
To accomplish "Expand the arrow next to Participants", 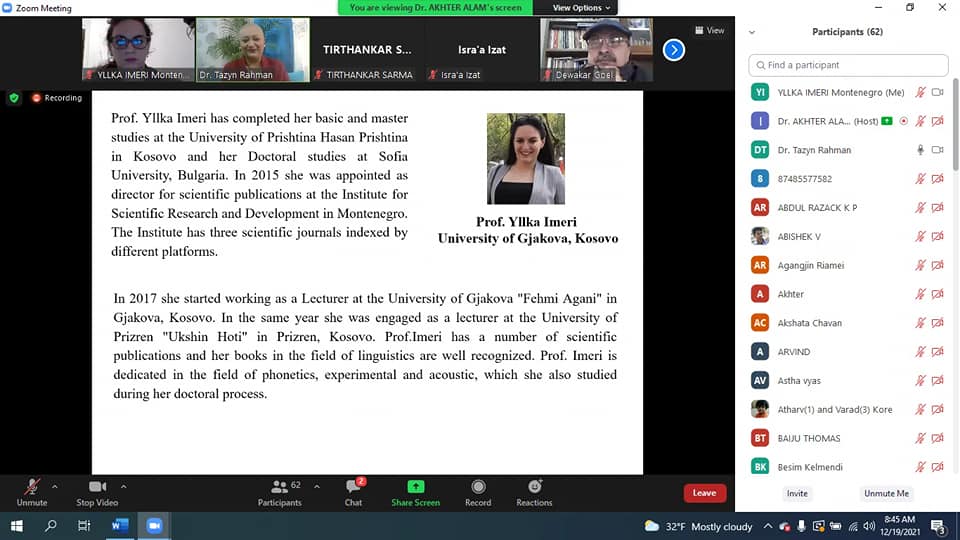I will tap(317, 487).
